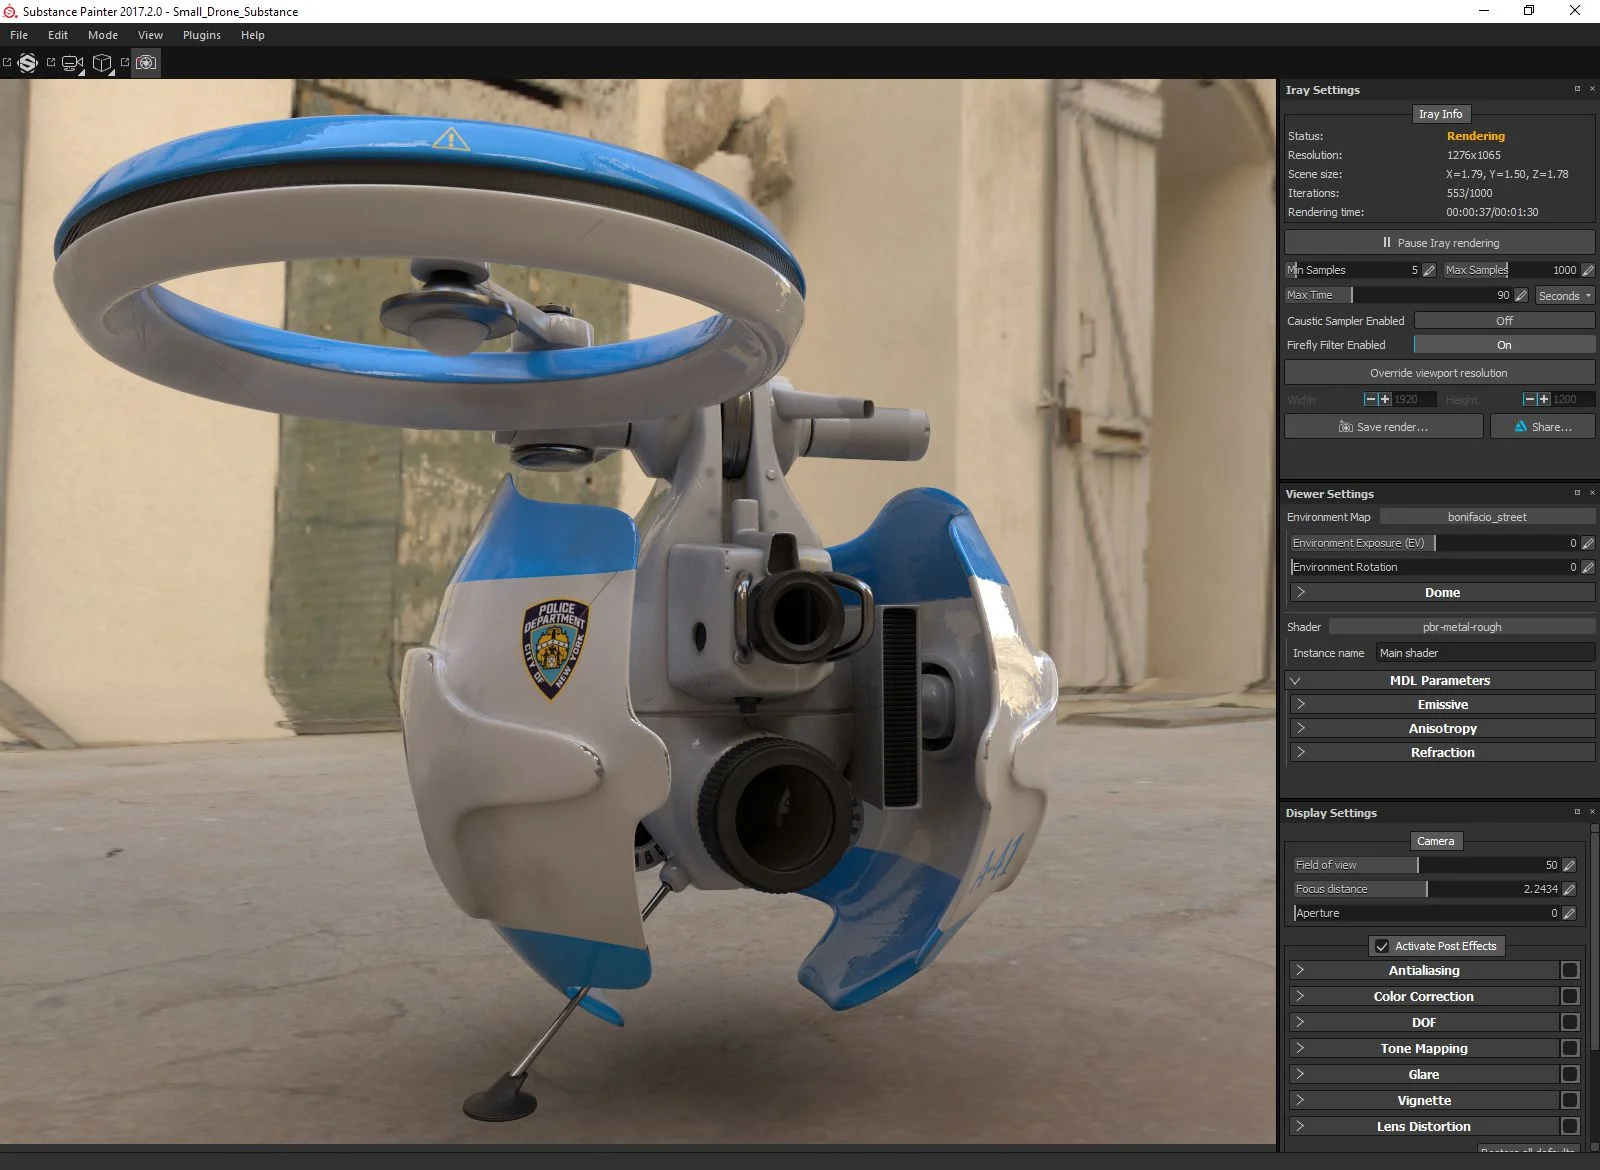Expand the Tone Mapping settings

(1424, 1048)
